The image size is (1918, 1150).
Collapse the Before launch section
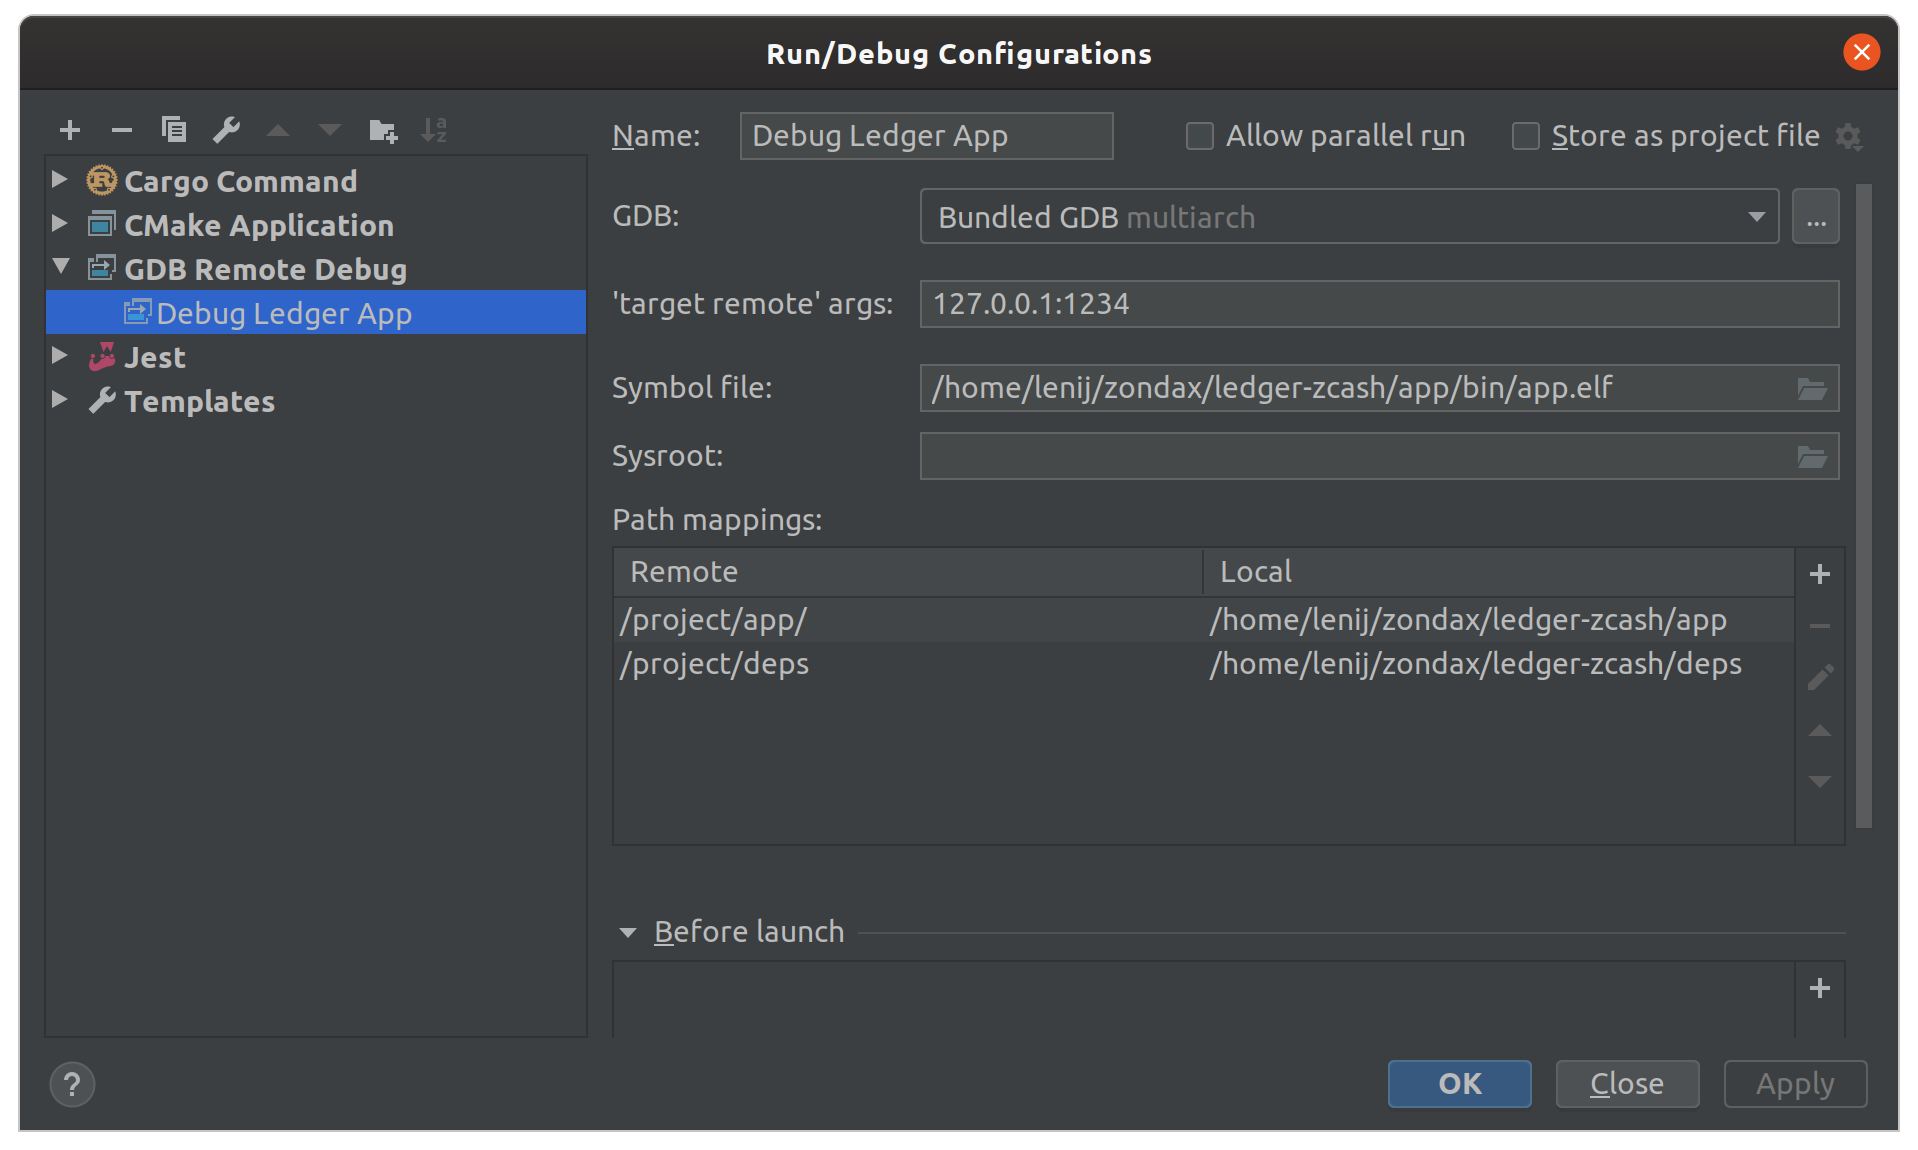628,933
